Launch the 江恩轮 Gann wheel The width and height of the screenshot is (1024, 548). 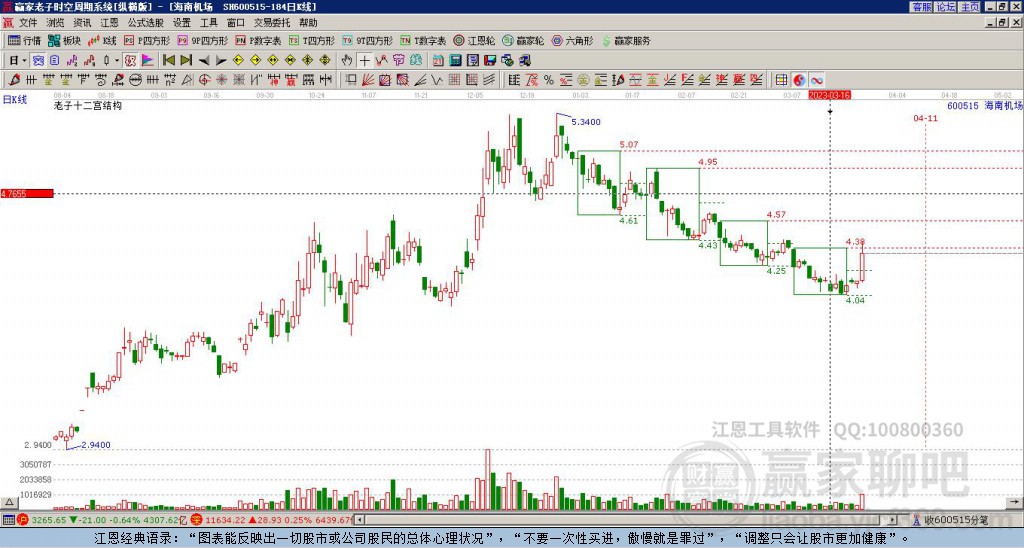[473, 40]
